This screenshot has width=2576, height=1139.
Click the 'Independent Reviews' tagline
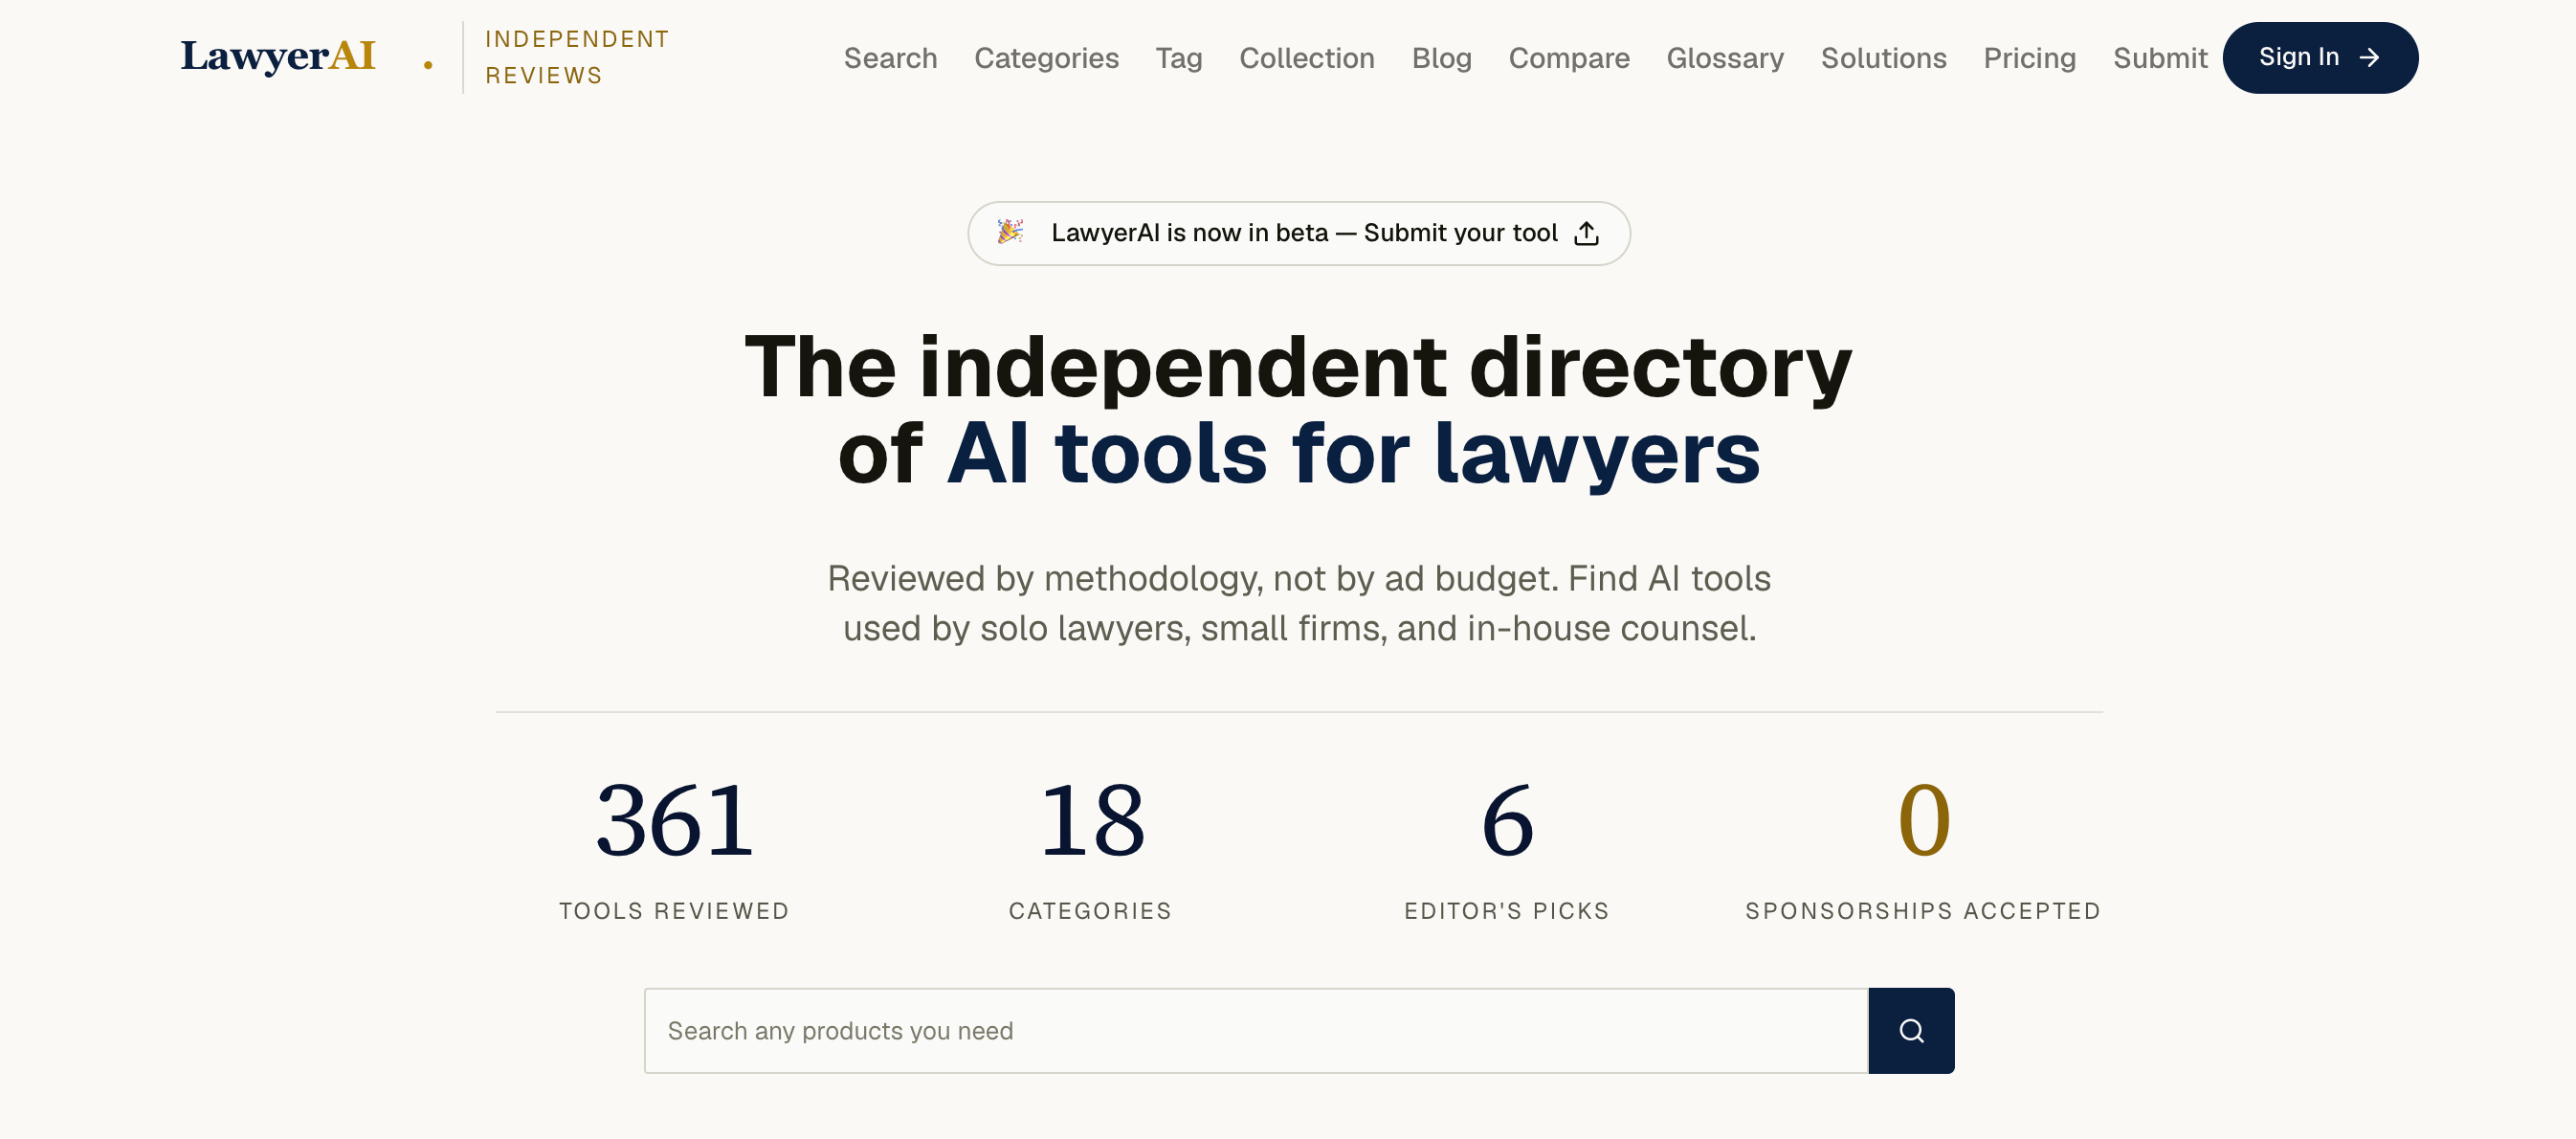tap(576, 57)
